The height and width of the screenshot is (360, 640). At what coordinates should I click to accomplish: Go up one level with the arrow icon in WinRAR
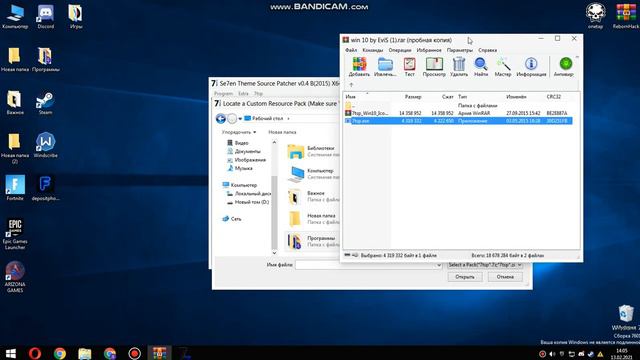(x=351, y=85)
